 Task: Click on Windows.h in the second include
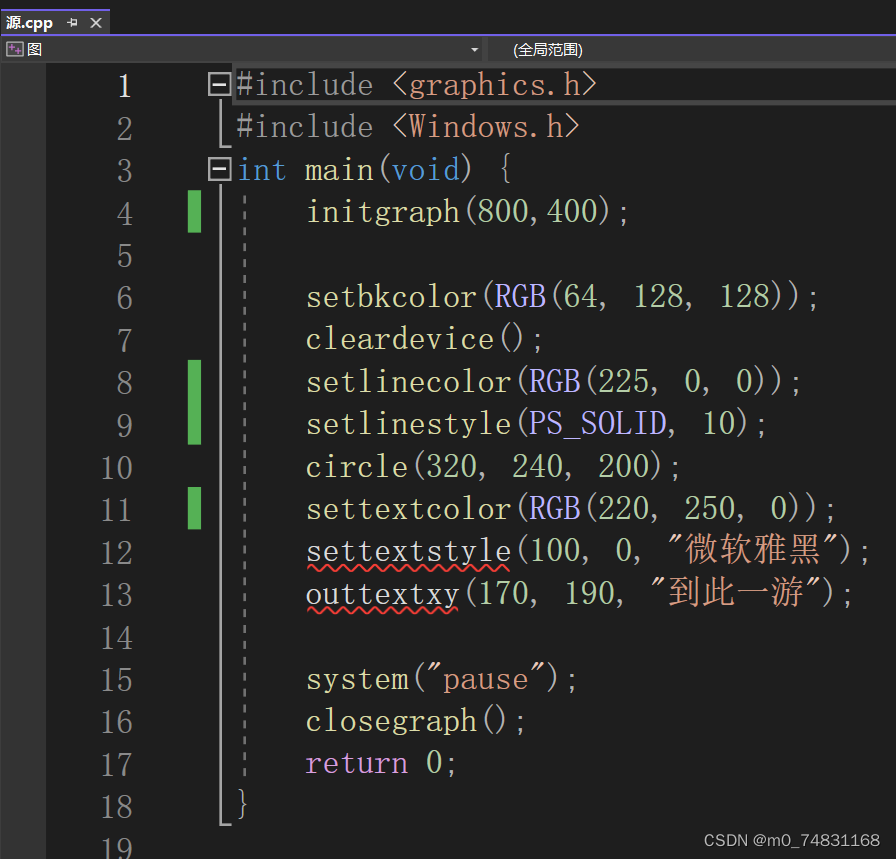click(486, 127)
